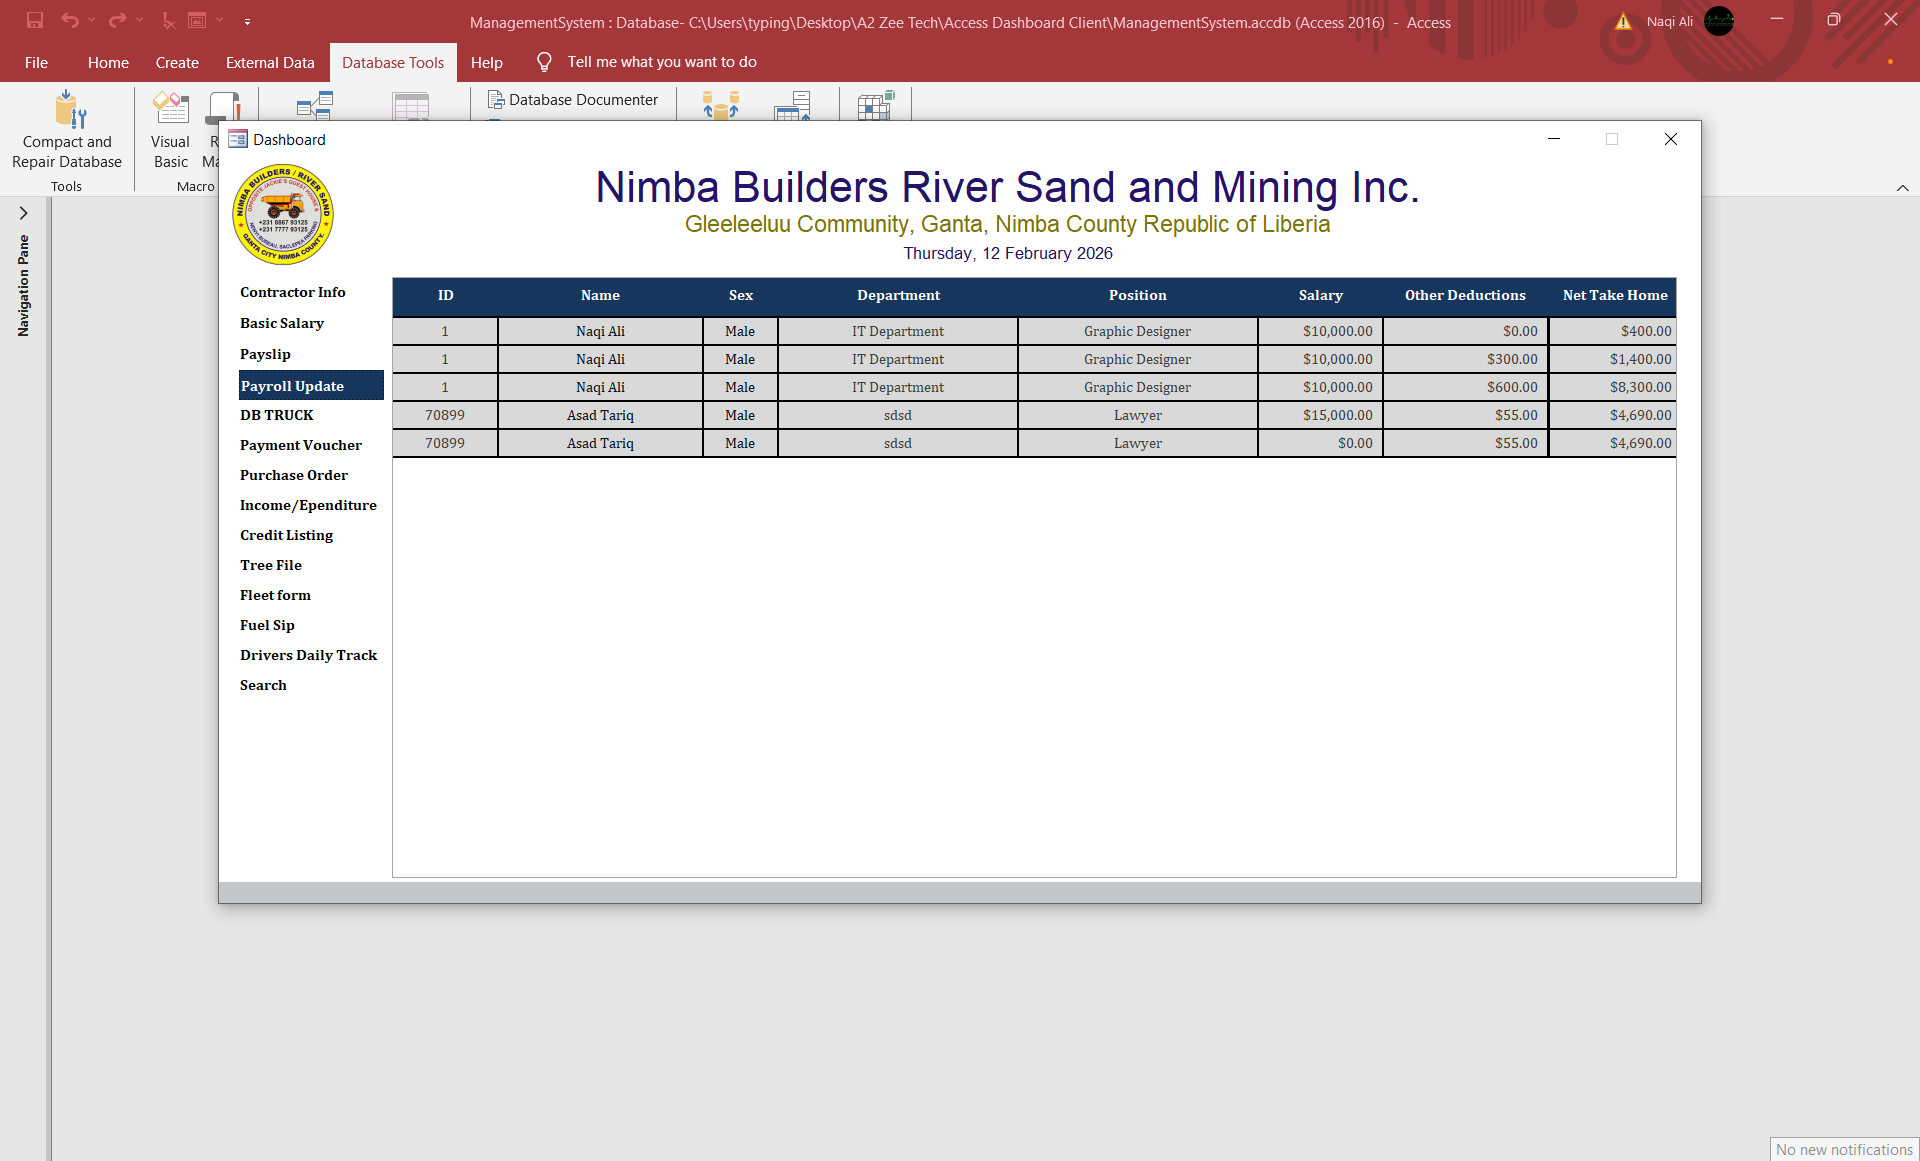The image size is (1920, 1161).
Task: Click the Nimba Builders company logo
Action: point(283,214)
